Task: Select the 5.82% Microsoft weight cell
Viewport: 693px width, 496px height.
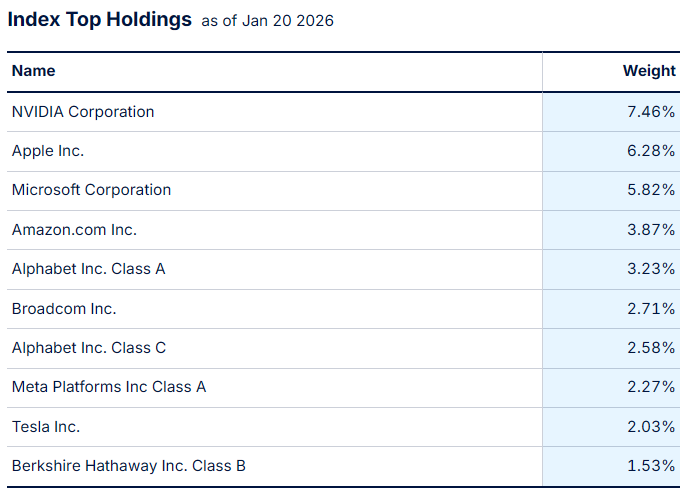Action: coord(651,190)
